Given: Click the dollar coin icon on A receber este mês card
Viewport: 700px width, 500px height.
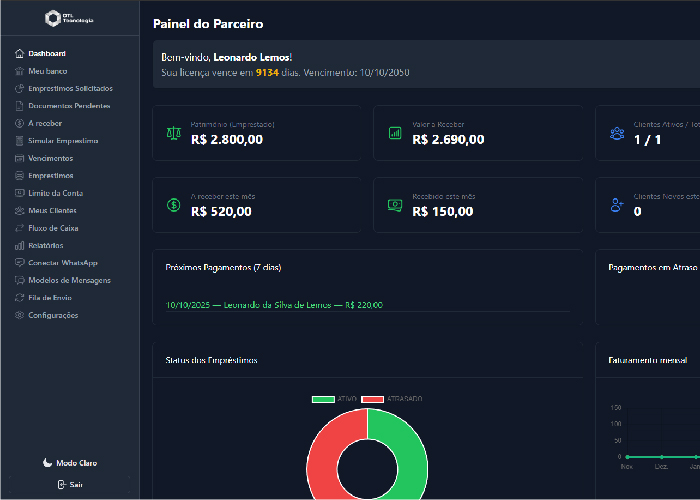Looking at the screenshot, I should tap(173, 205).
